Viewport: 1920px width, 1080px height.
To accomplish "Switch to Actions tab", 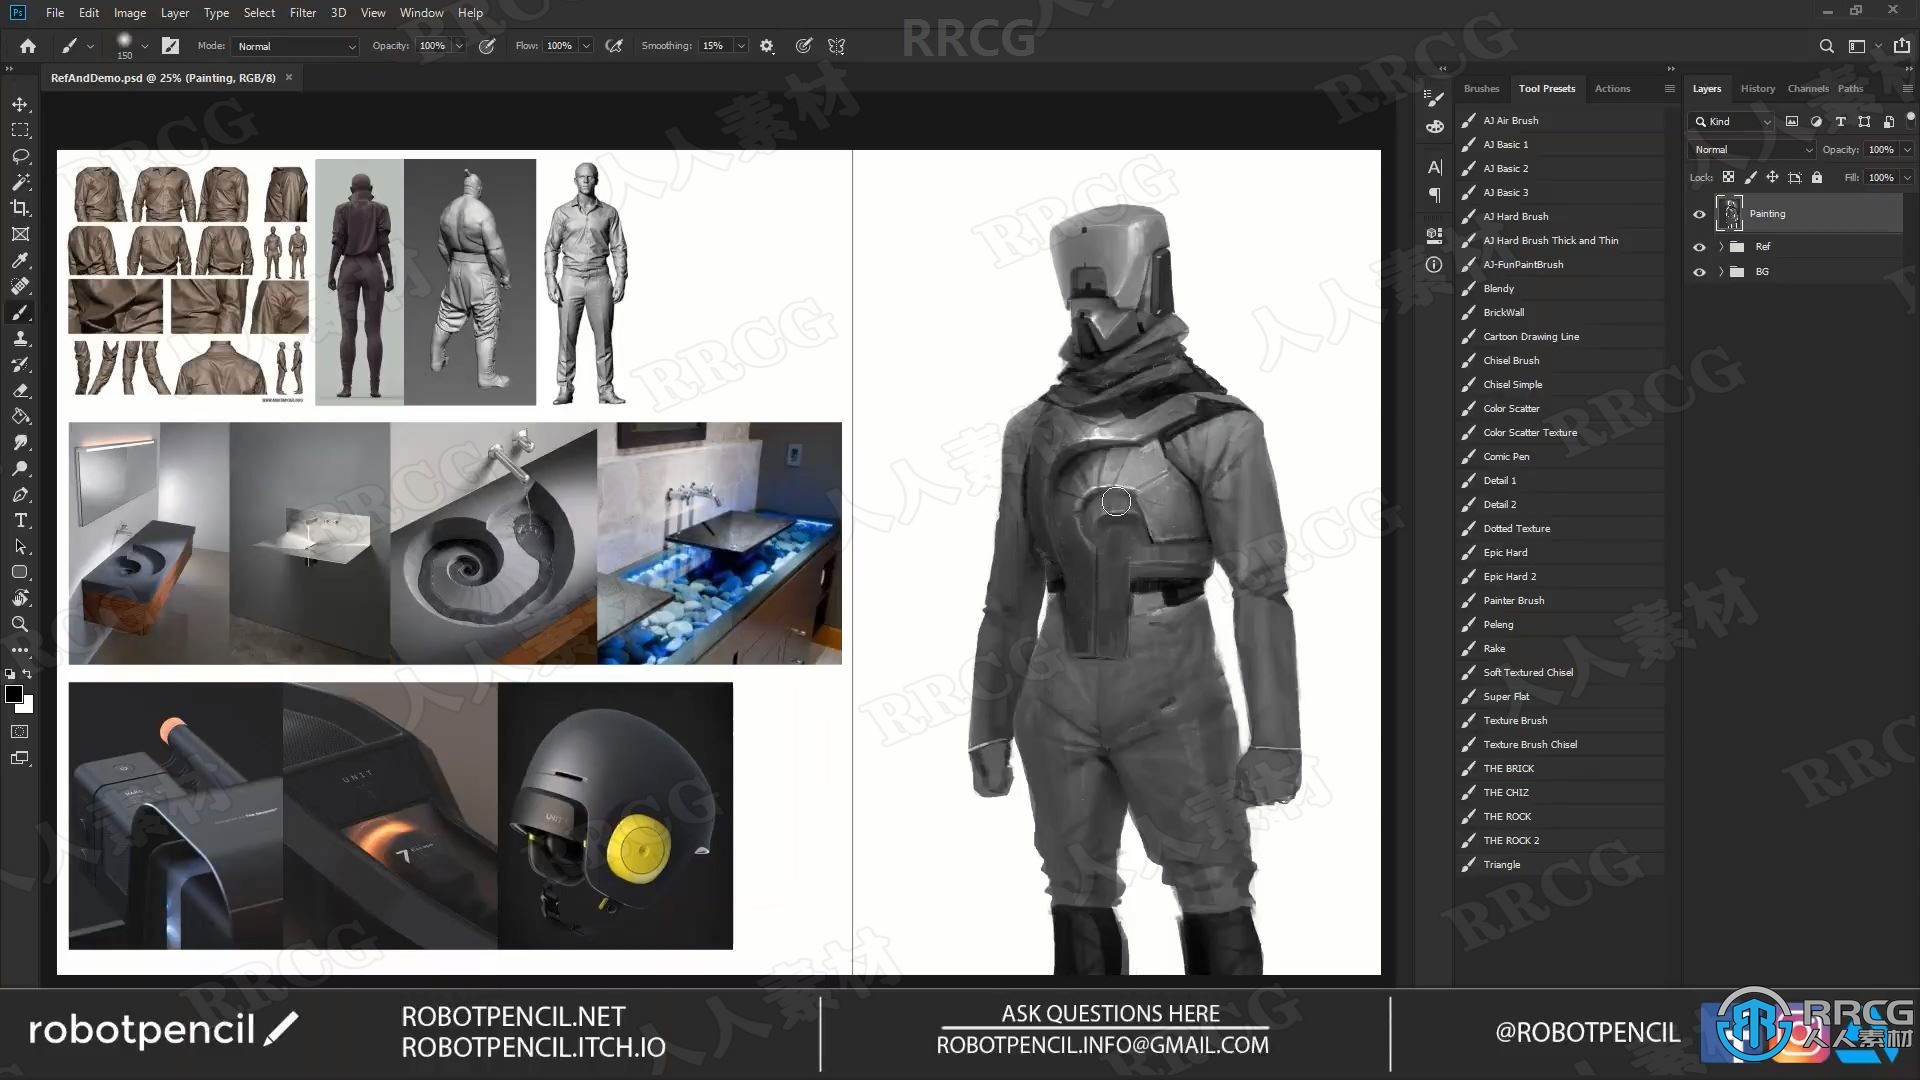I will pyautogui.click(x=1613, y=88).
